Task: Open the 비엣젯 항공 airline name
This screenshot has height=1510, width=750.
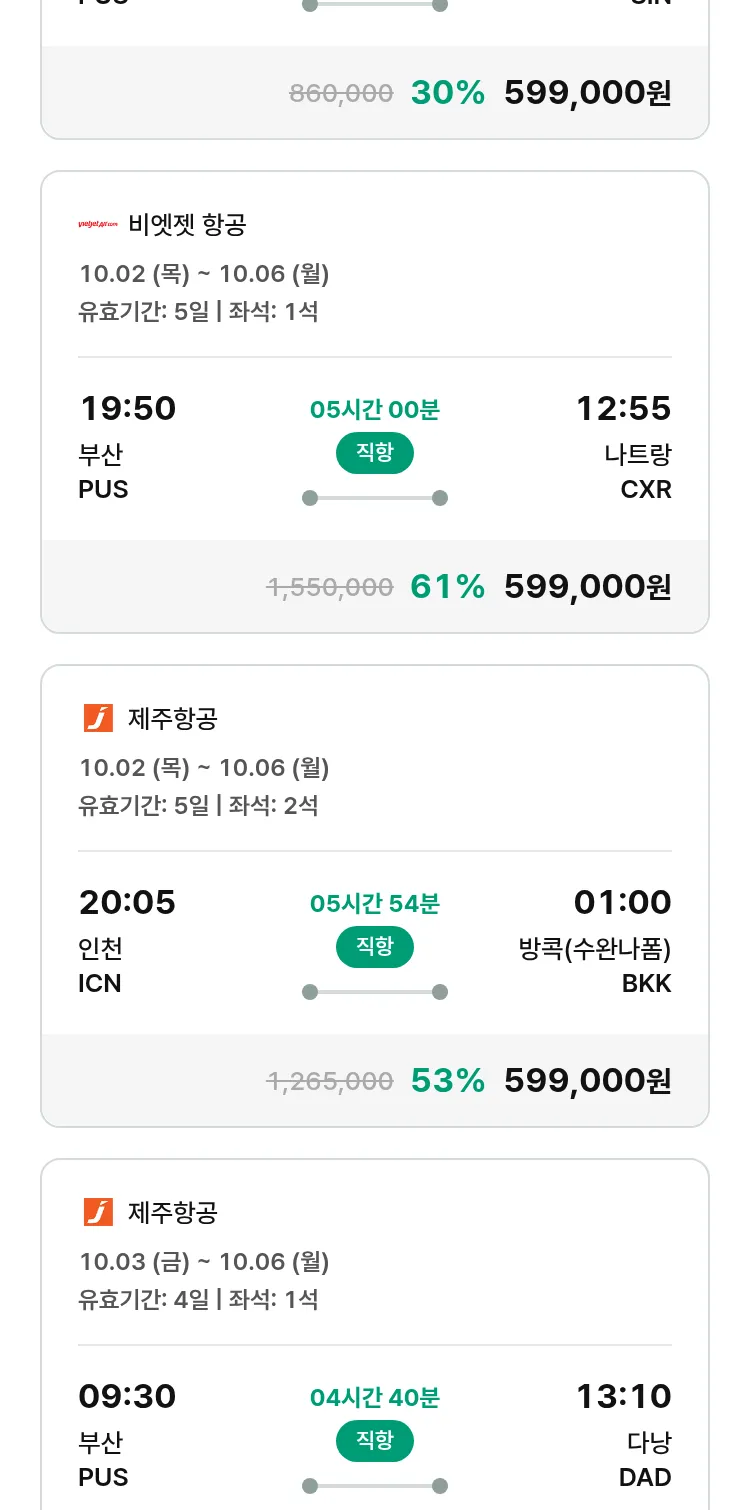Action: tap(187, 225)
